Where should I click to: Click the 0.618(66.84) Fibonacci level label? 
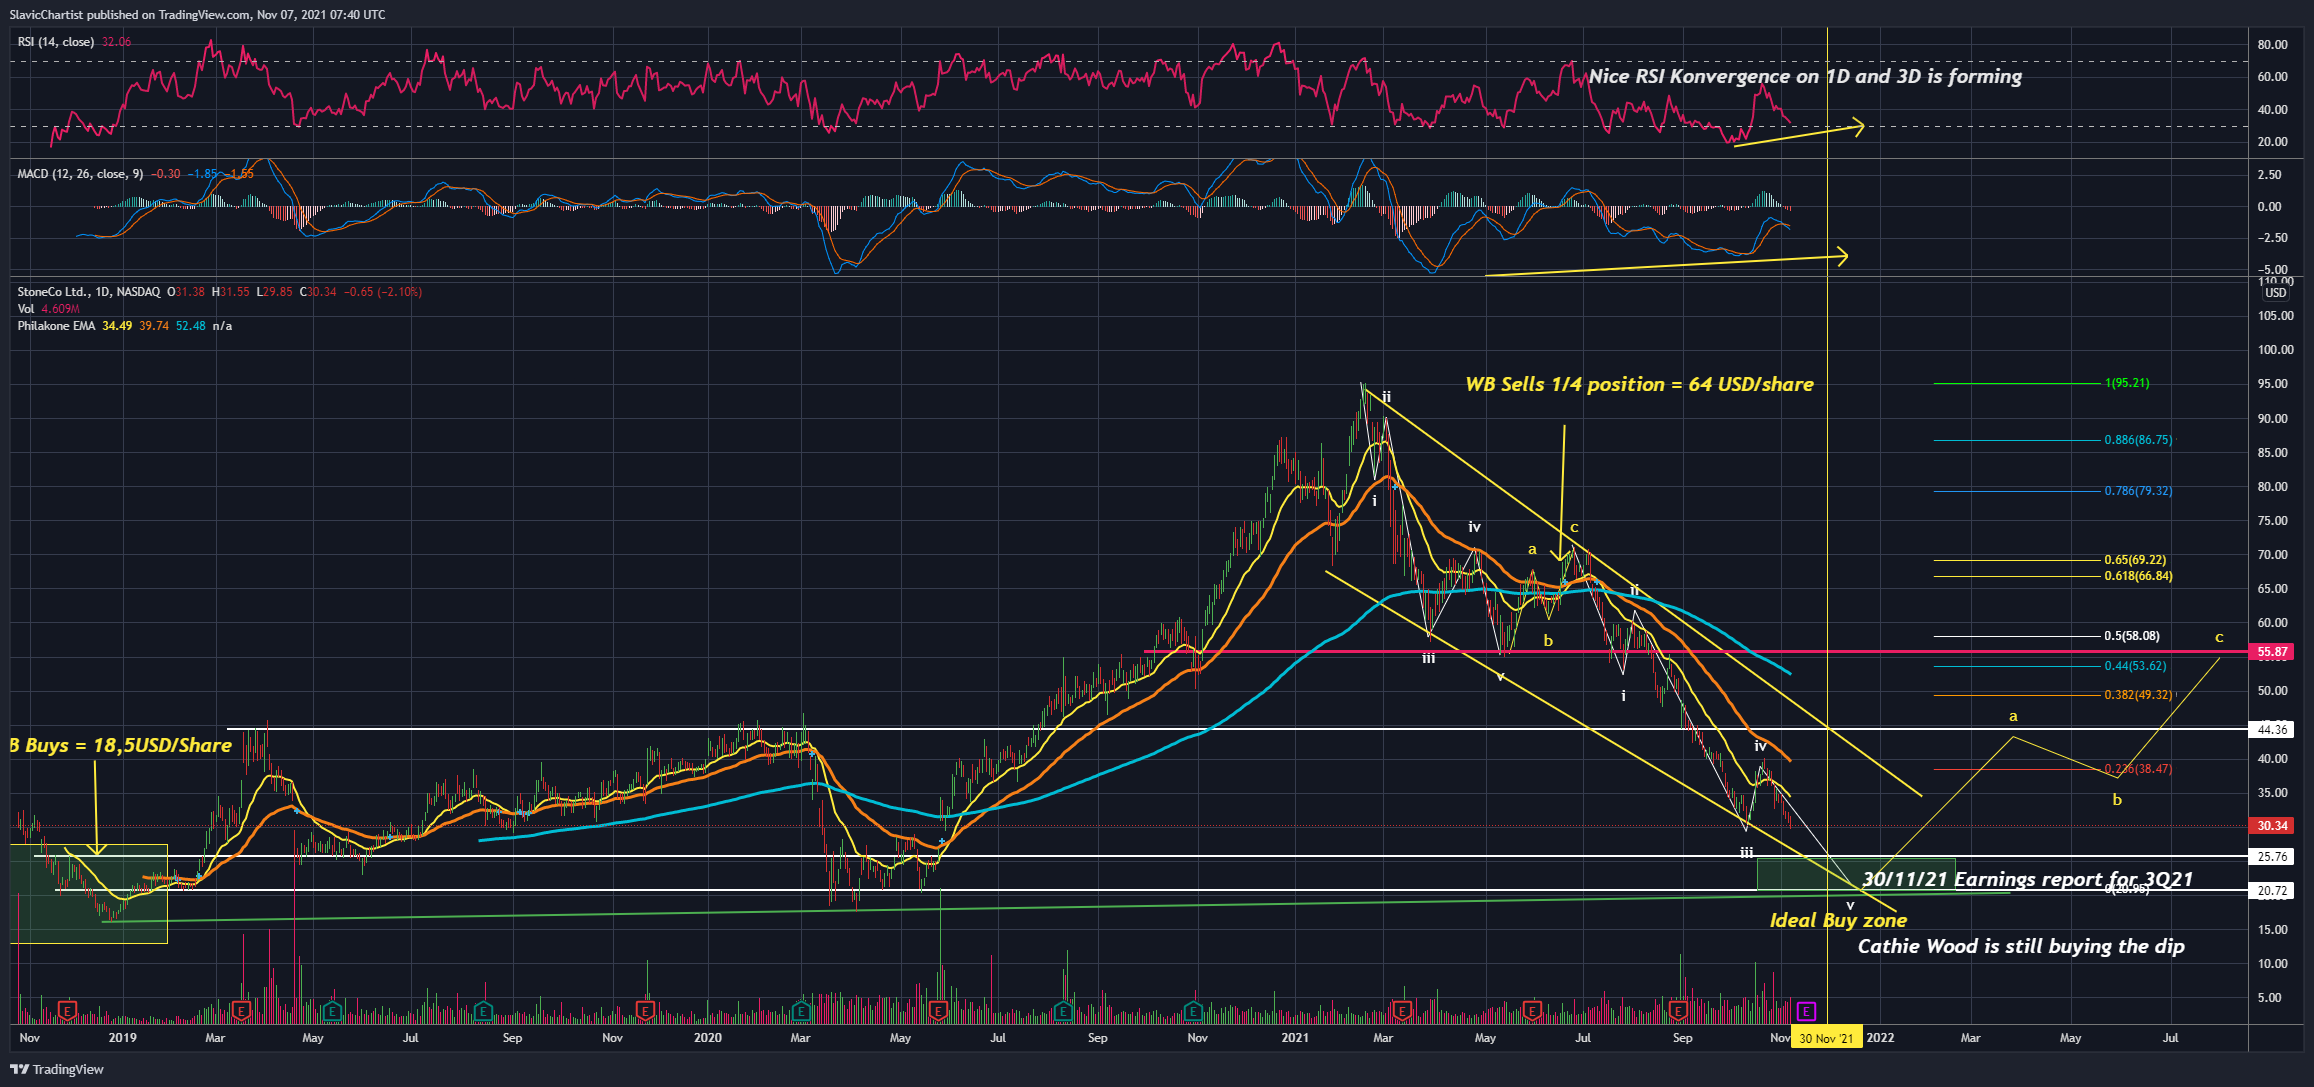point(2138,576)
